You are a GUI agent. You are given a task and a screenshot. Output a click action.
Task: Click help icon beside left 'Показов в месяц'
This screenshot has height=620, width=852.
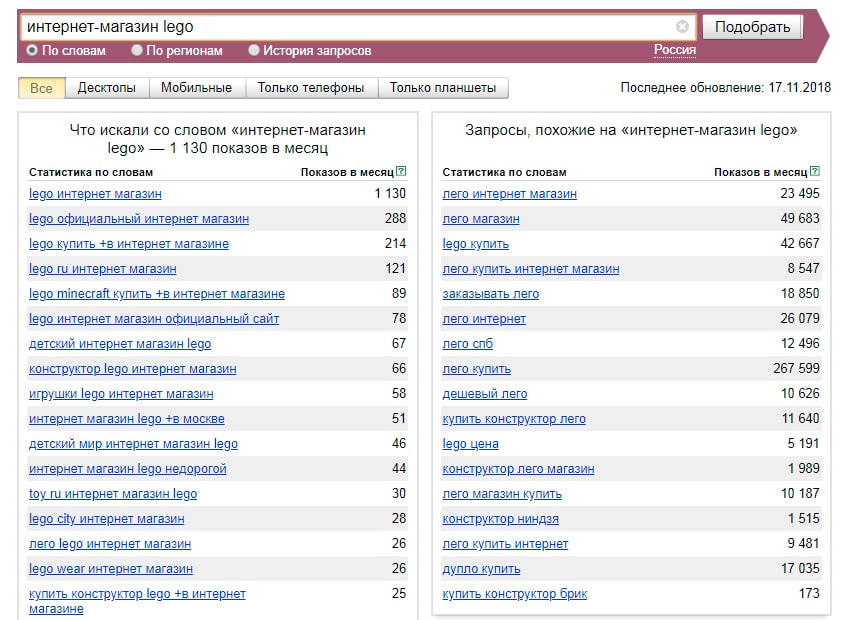tap(401, 172)
